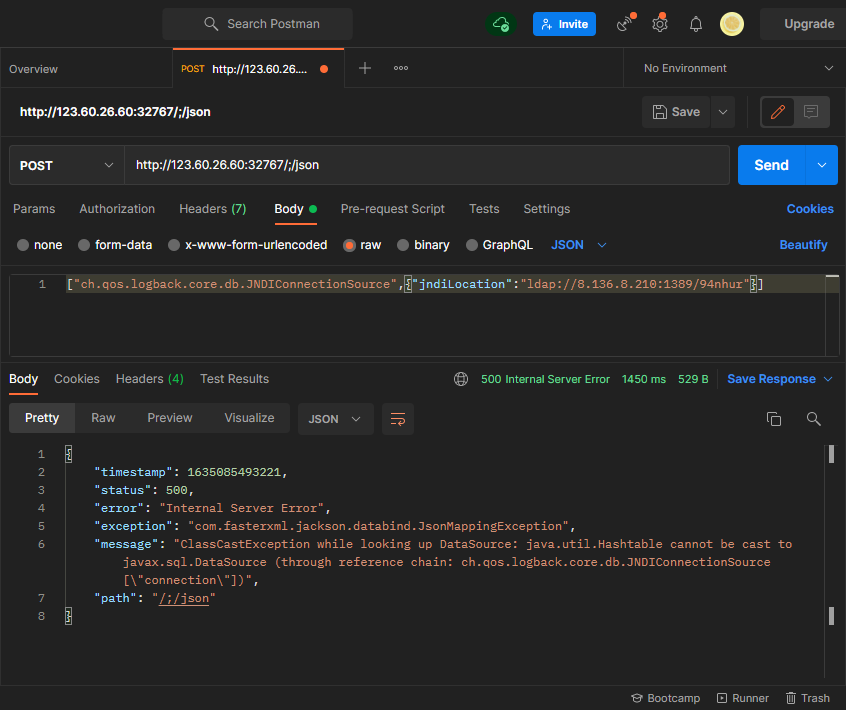Open the No Environment selector

pyautogui.click(x=737, y=68)
